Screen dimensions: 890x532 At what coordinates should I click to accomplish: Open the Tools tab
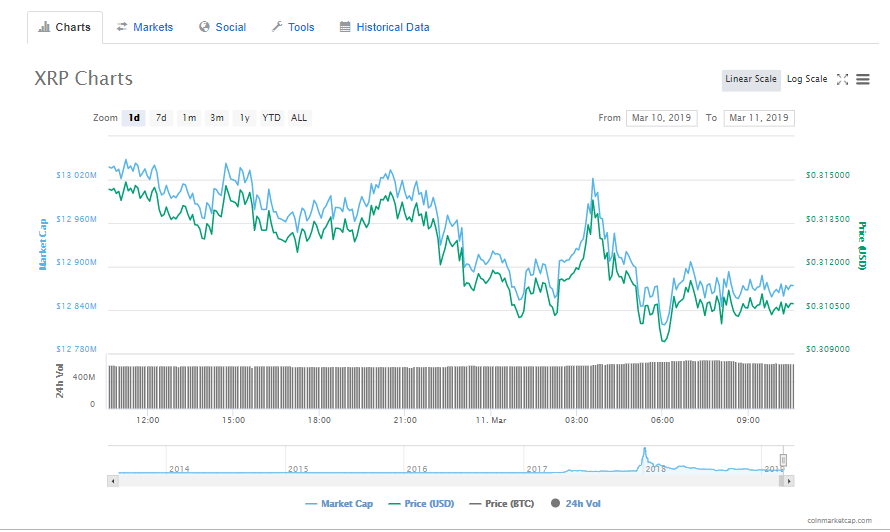[x=293, y=27]
